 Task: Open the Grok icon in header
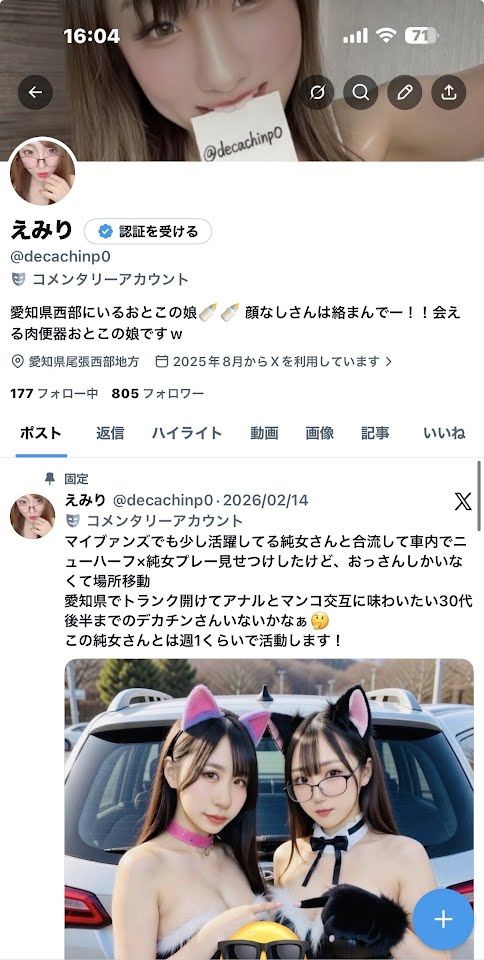click(317, 92)
